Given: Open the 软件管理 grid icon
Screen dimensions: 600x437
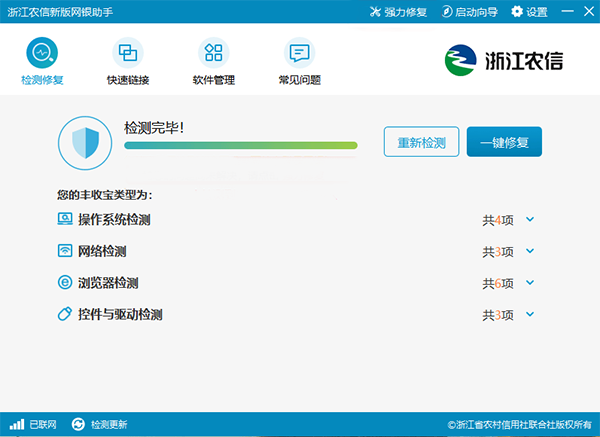Looking at the screenshot, I should 214,52.
